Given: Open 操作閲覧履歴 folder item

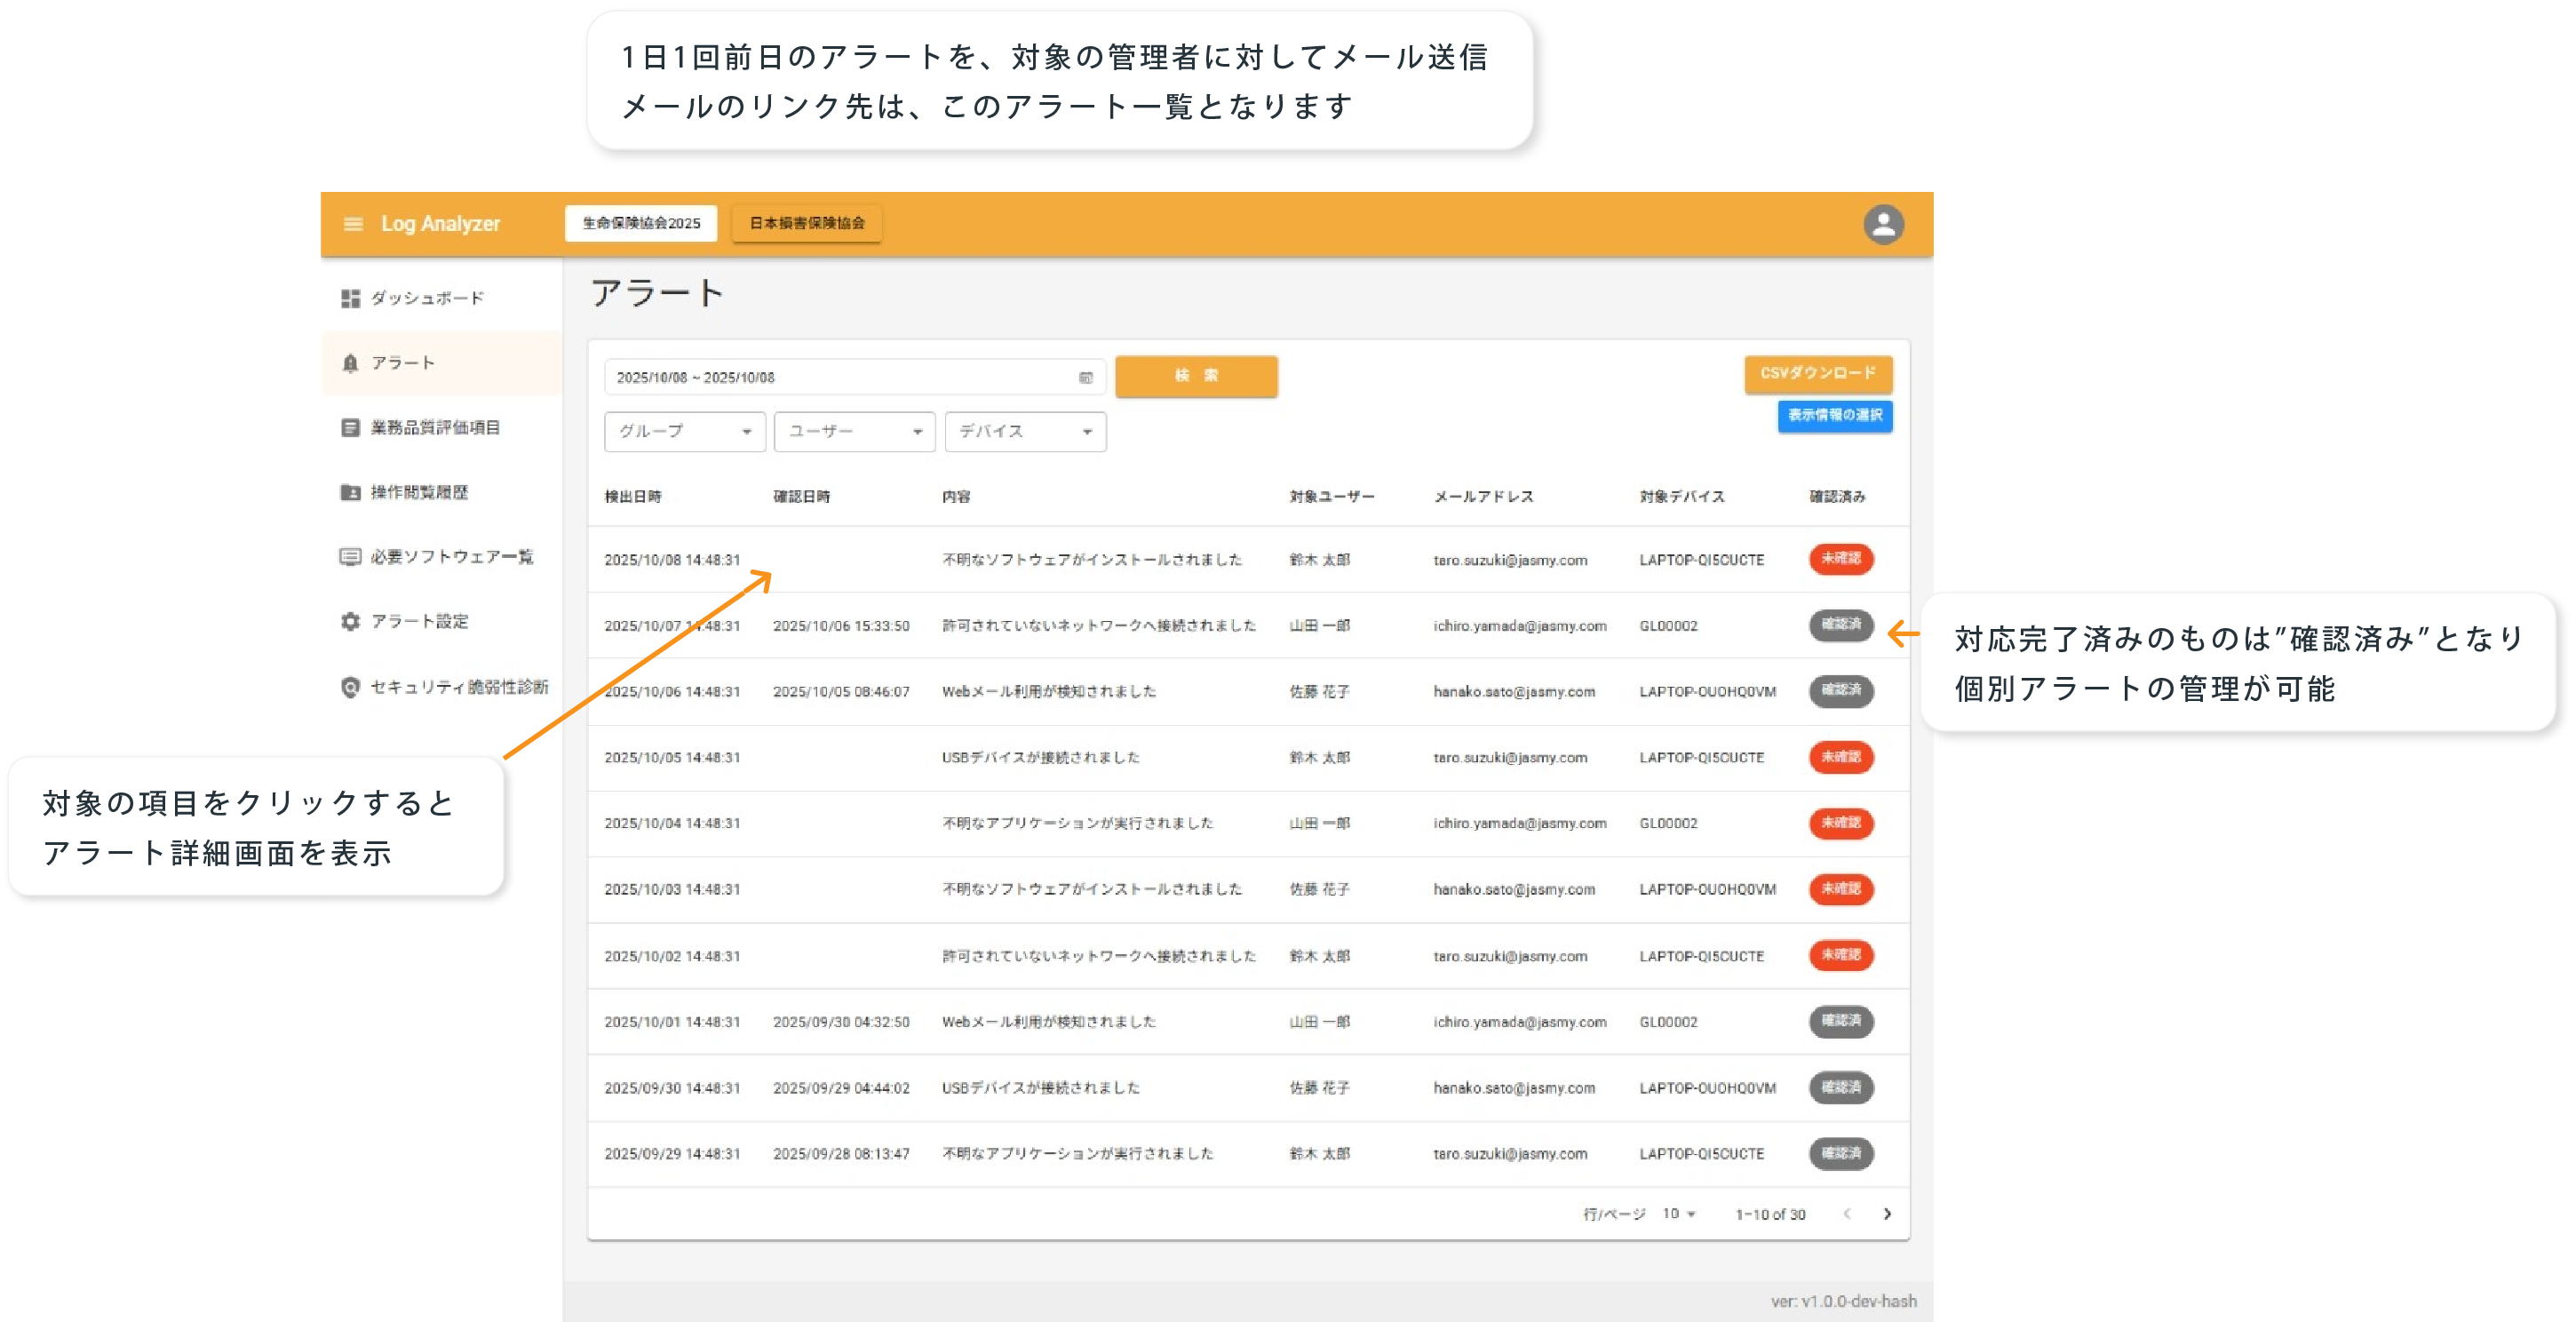Looking at the screenshot, I should coord(419,492).
